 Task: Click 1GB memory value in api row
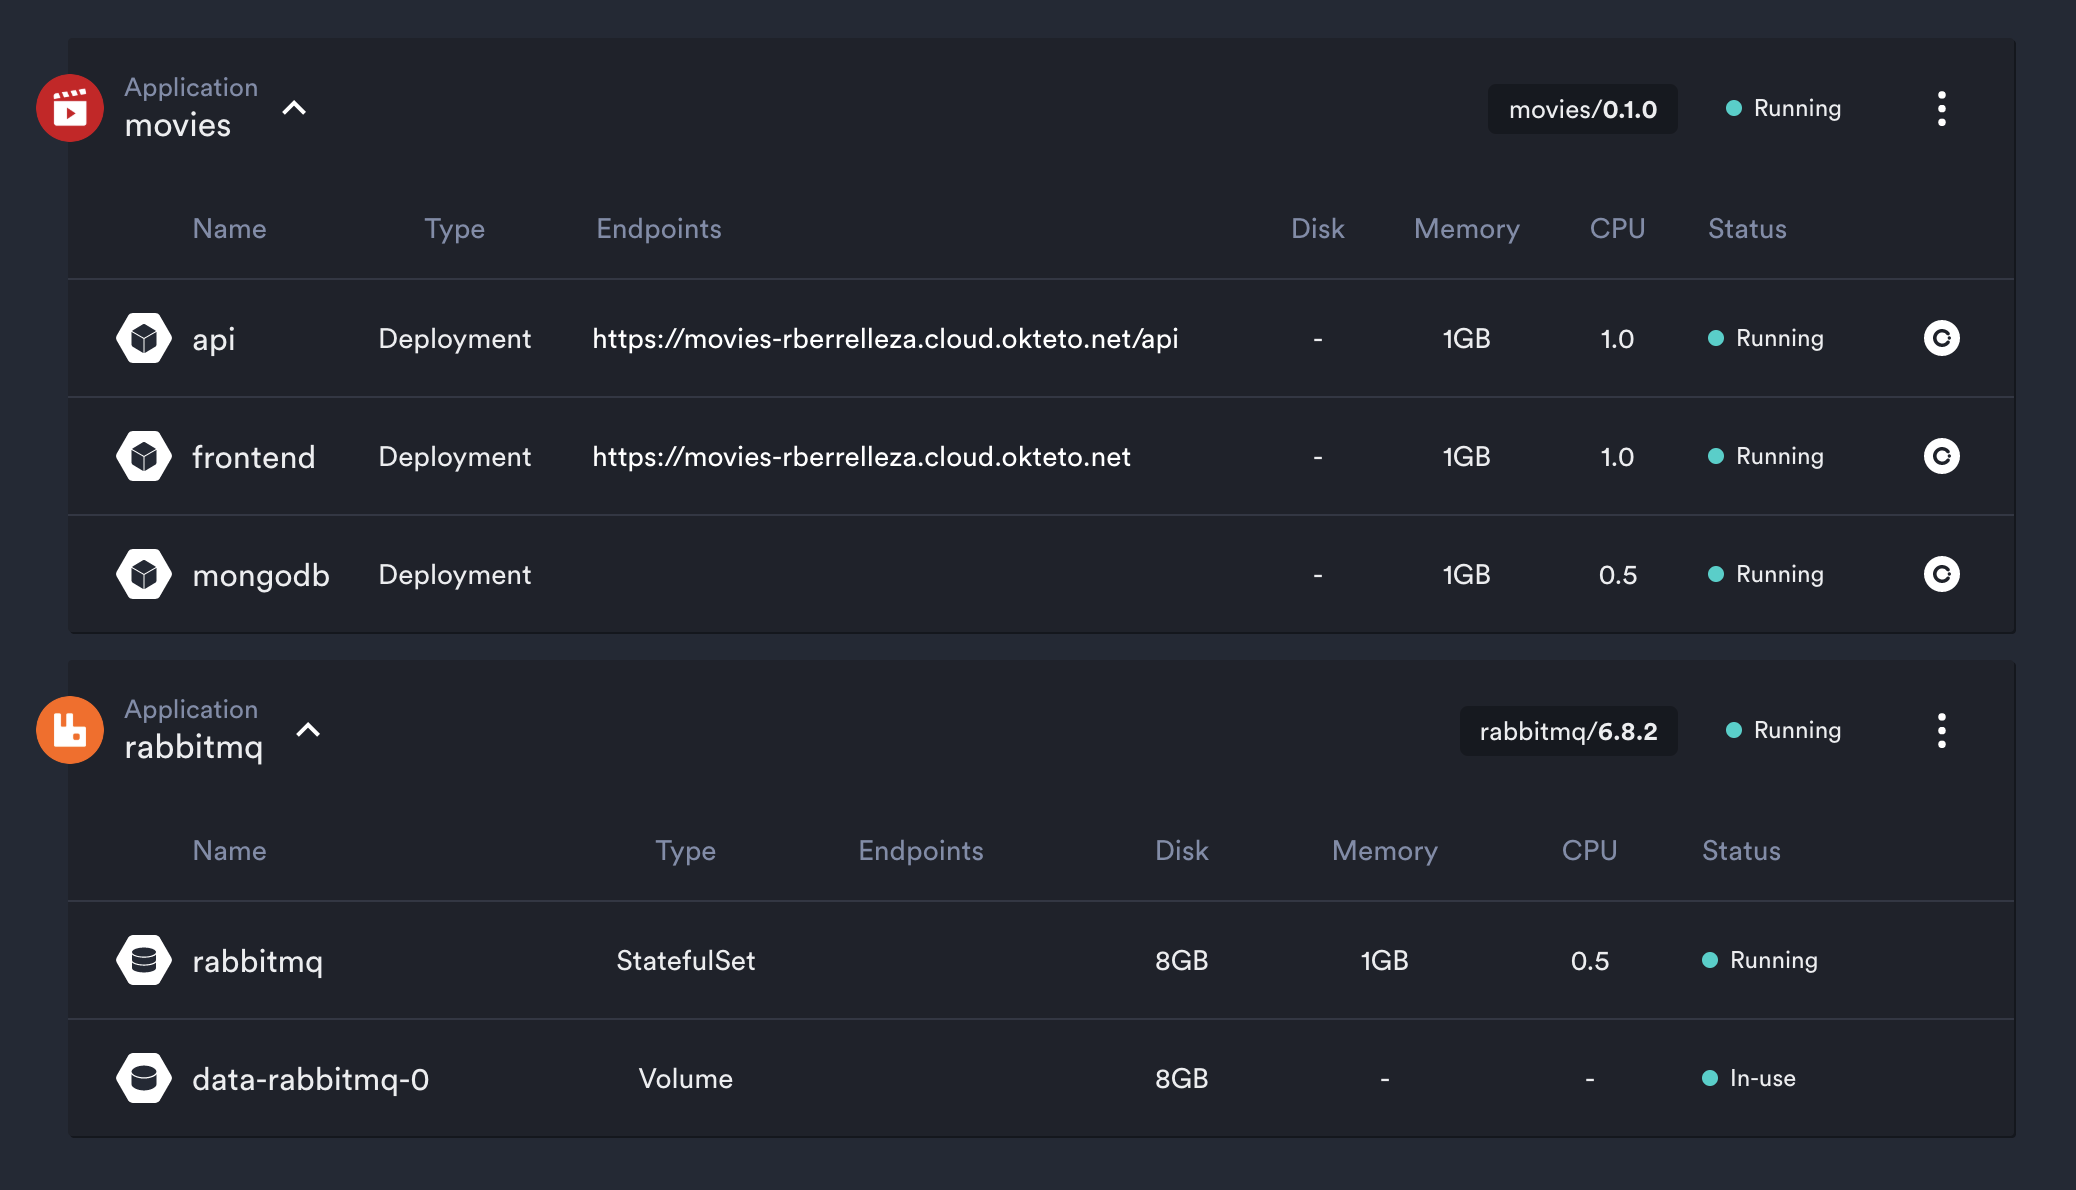1467,339
